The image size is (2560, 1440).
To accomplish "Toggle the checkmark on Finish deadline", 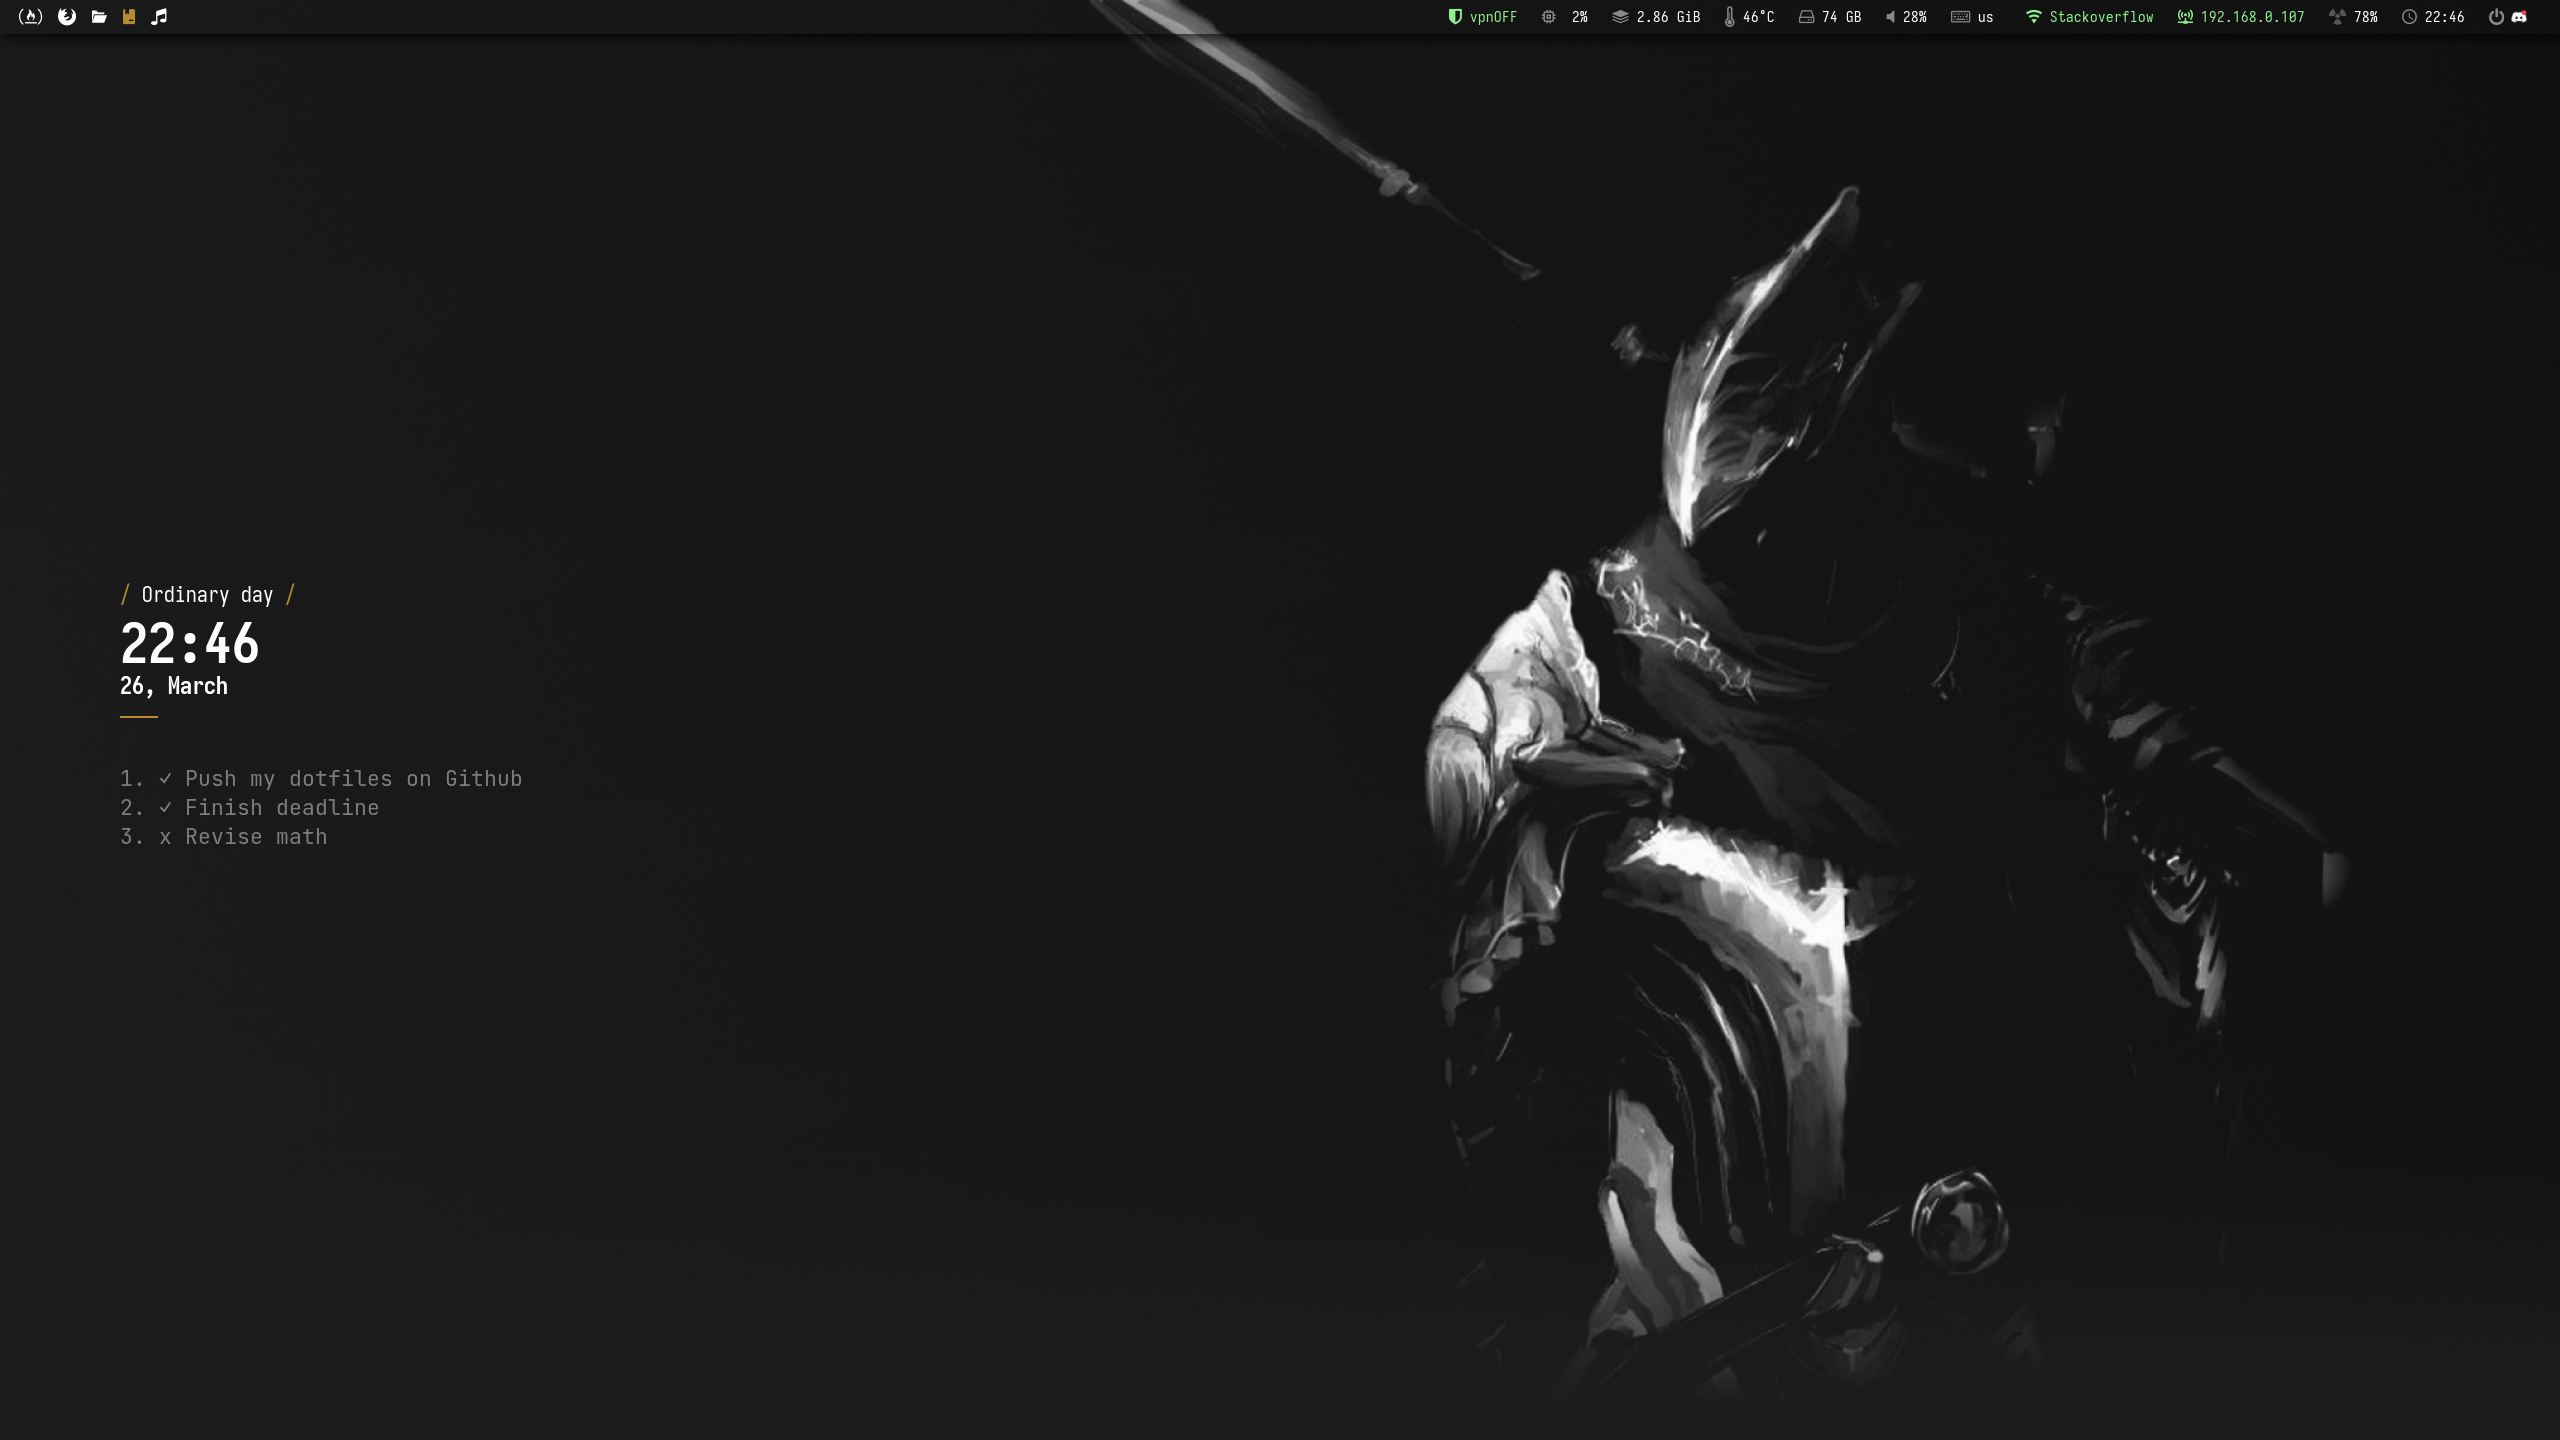I will click(165, 807).
